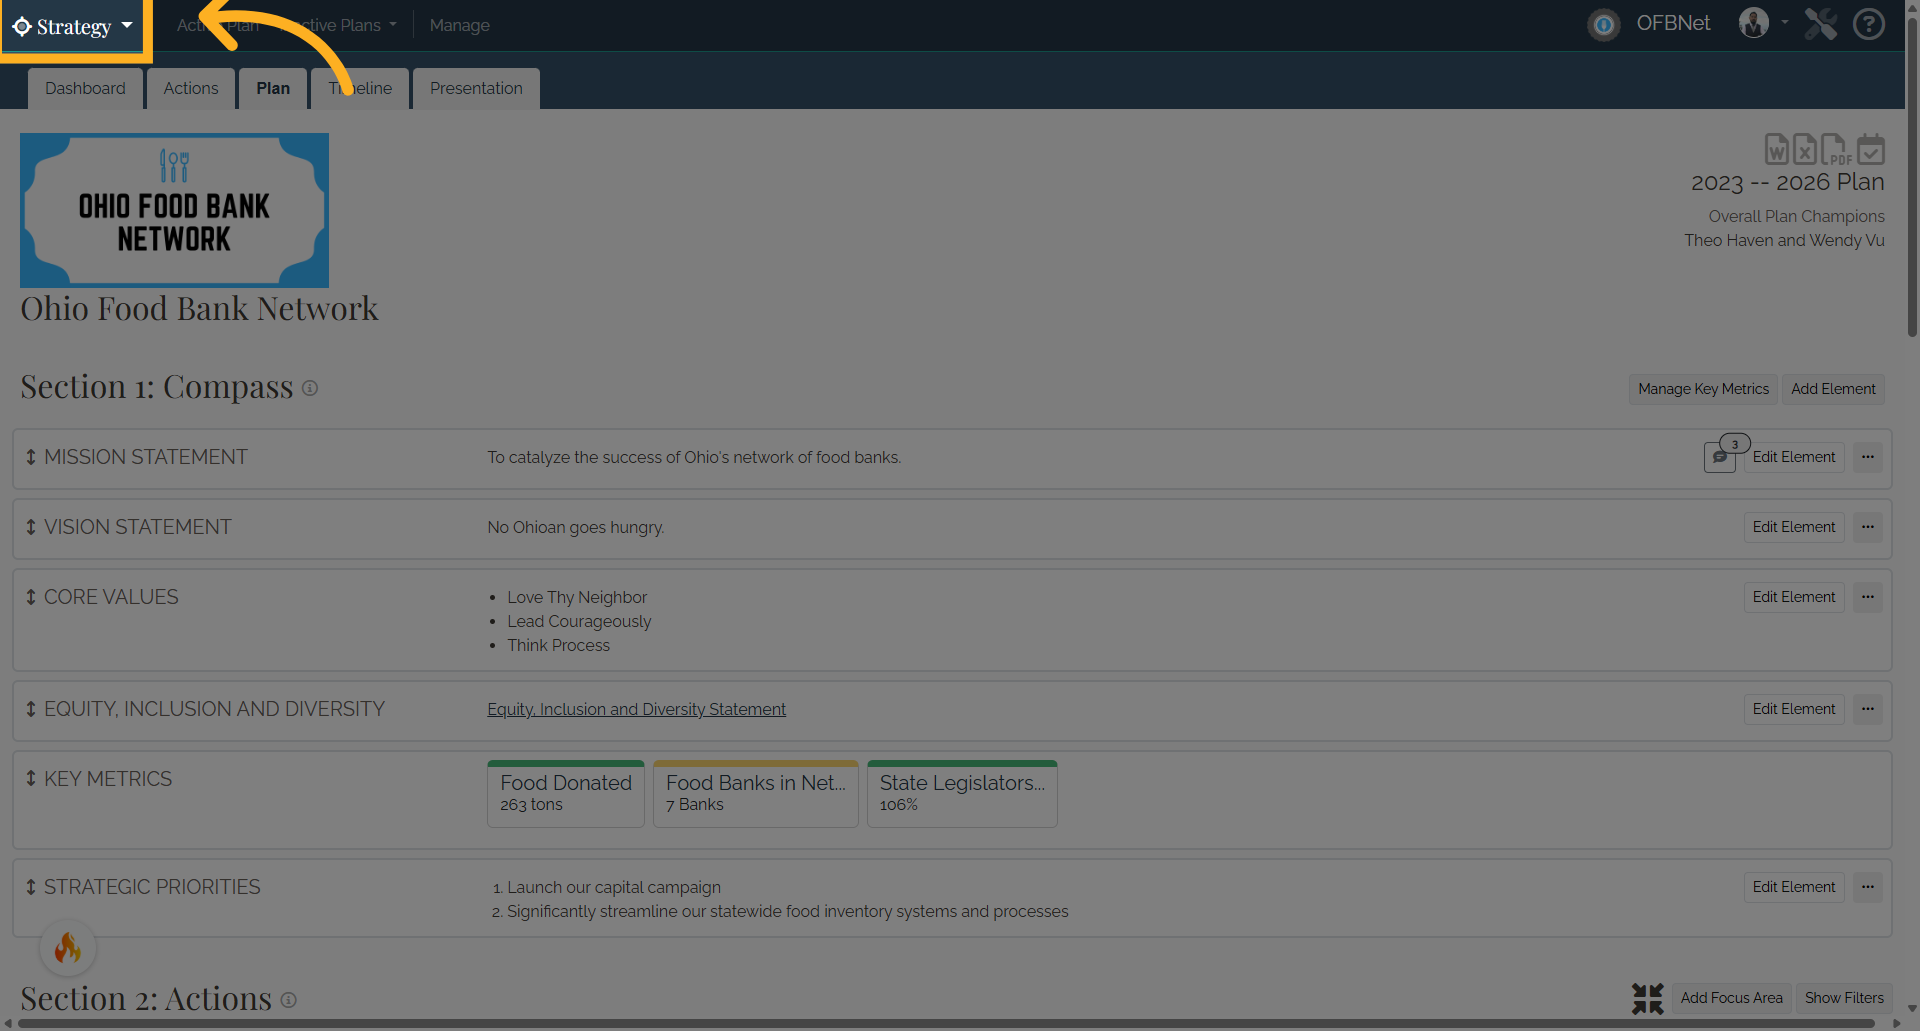The image size is (1920, 1031).
Task: Expand the user profile dropdown
Action: (x=1764, y=23)
